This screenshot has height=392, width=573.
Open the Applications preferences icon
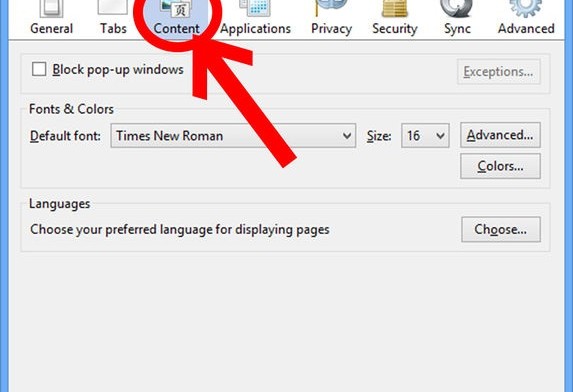coord(255,8)
